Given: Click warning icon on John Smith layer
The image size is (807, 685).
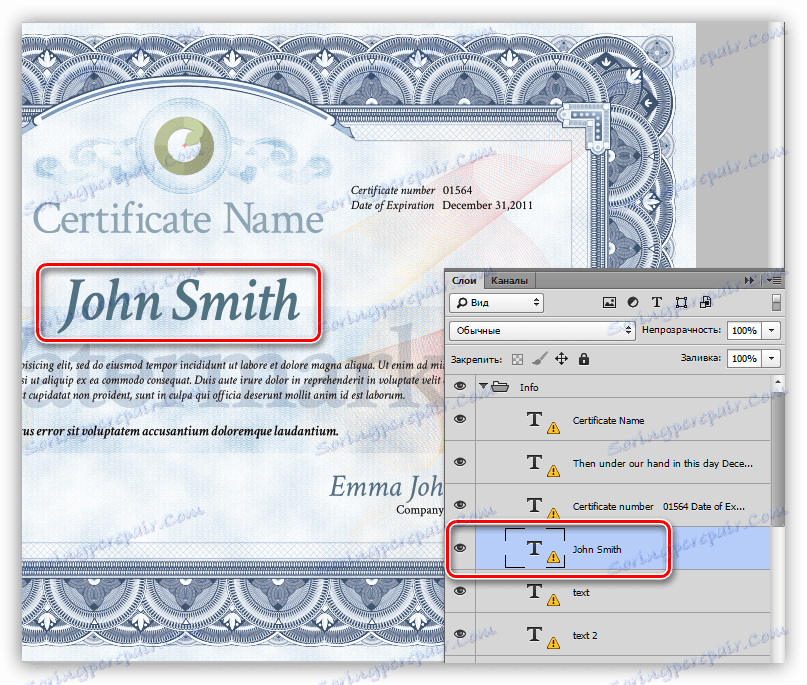Looking at the screenshot, I should (x=553, y=557).
